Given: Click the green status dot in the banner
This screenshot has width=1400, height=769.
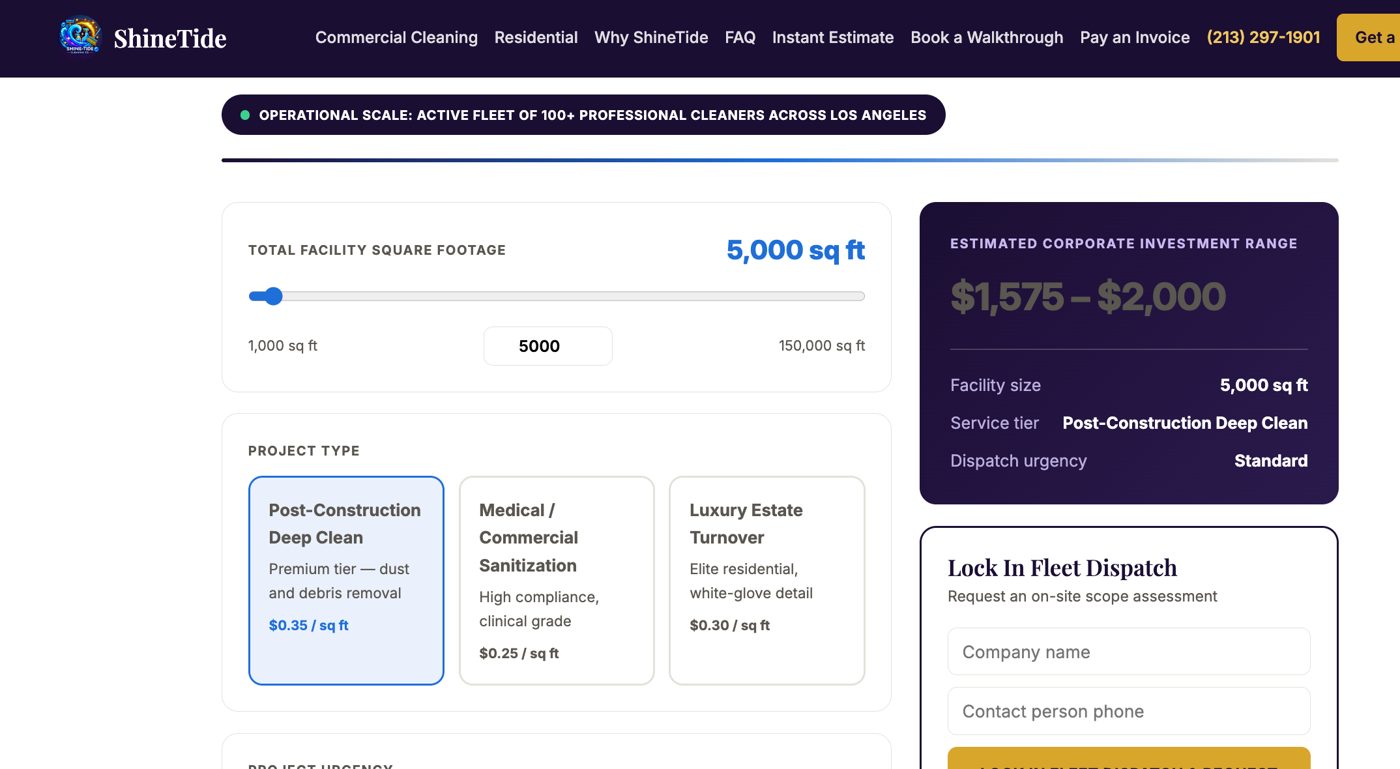Looking at the screenshot, I should tap(245, 115).
